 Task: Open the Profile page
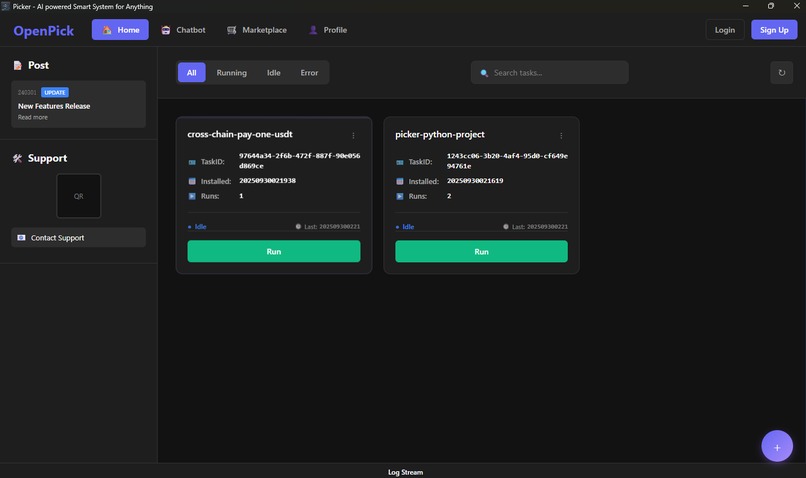click(327, 30)
